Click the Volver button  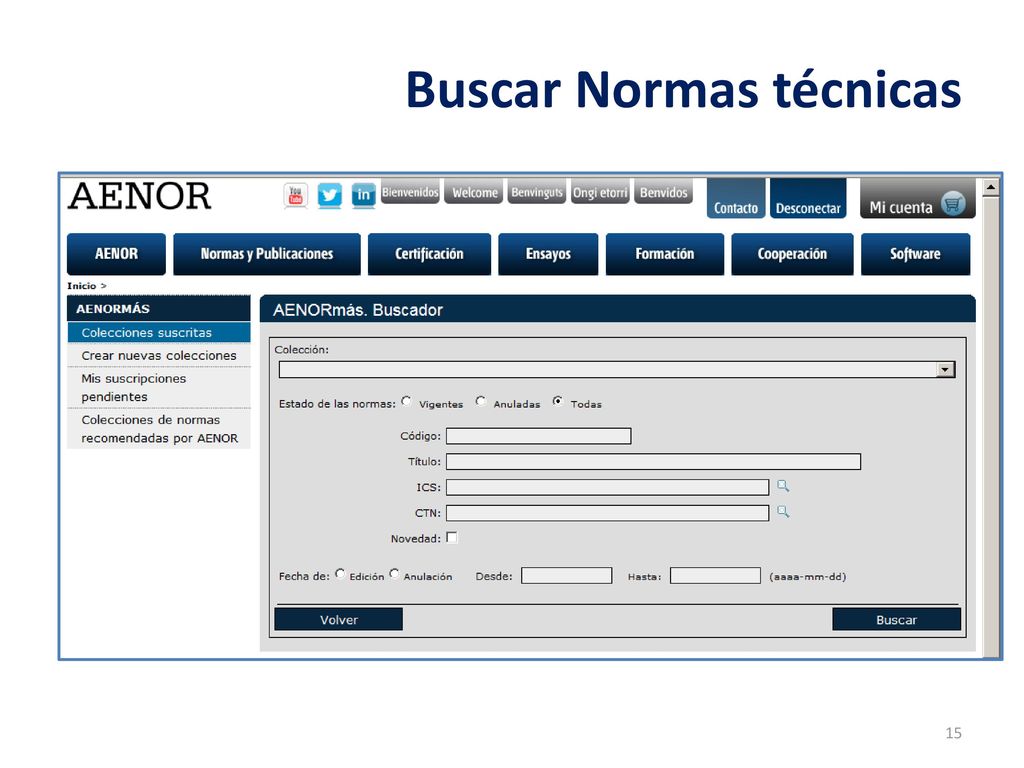(x=338, y=620)
